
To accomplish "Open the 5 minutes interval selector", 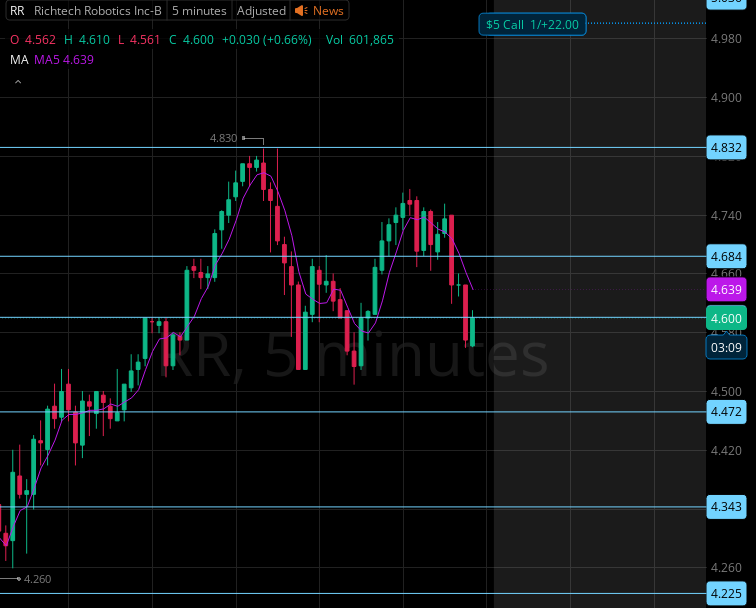I will coord(199,11).
